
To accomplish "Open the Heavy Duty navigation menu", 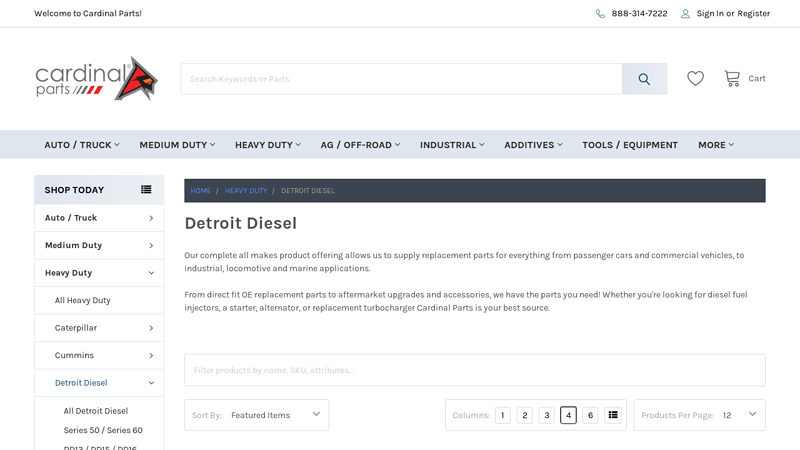I will [268, 145].
